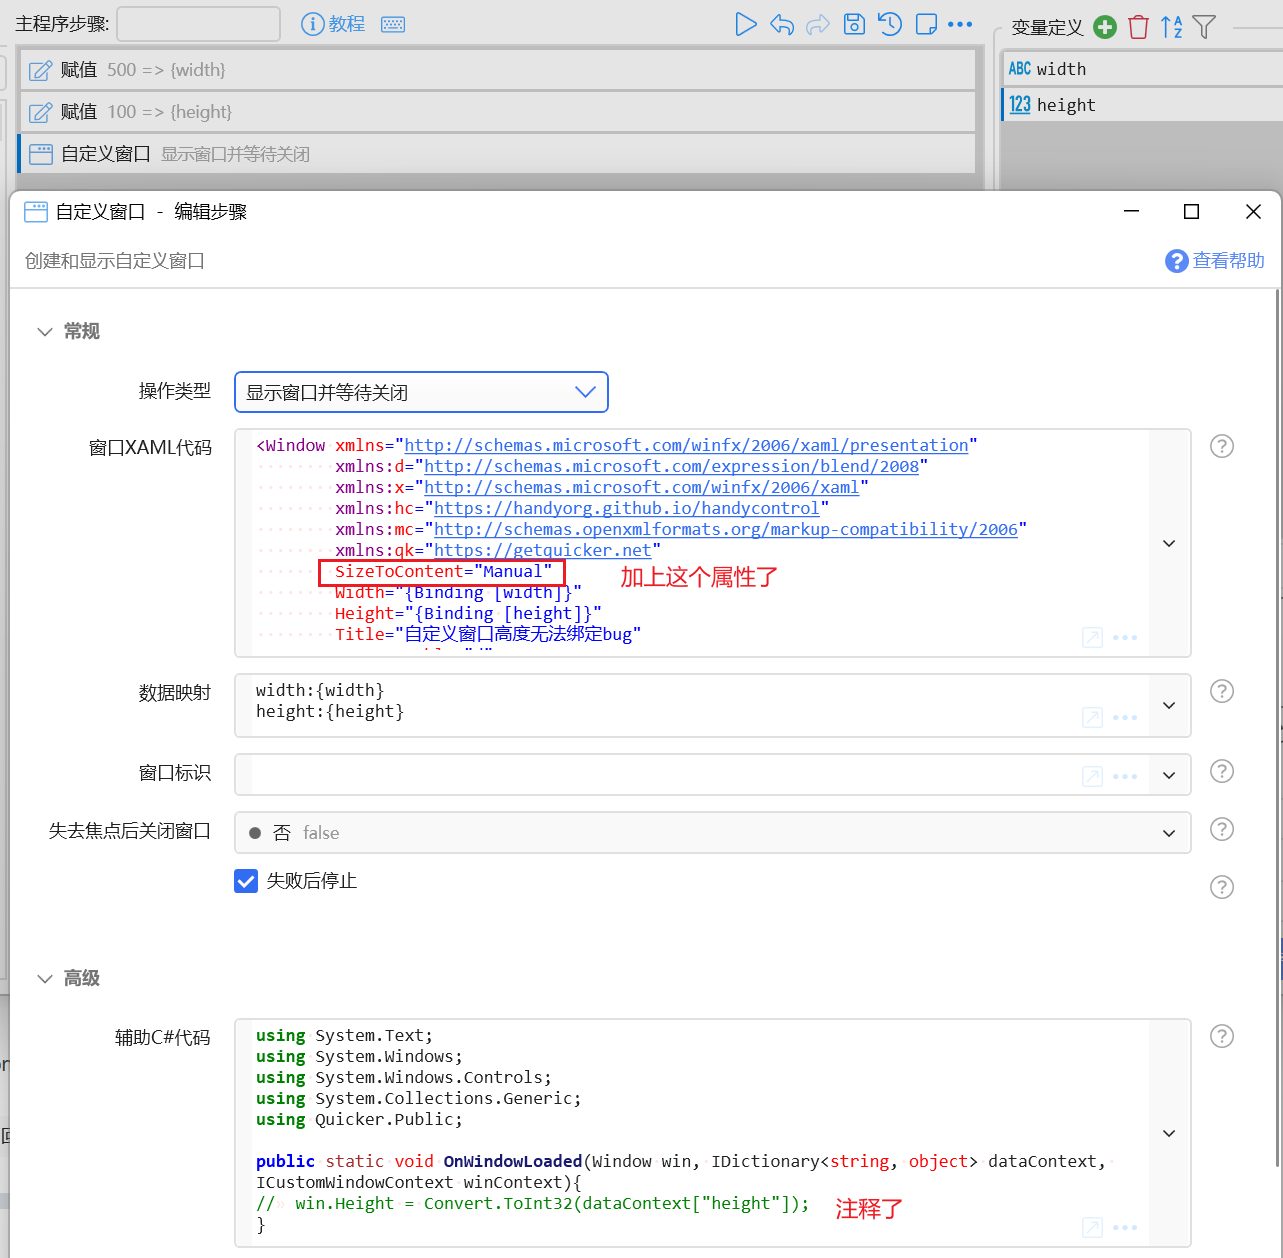Click the 主程序步骤 search input
1283x1258 pixels.
[198, 24]
